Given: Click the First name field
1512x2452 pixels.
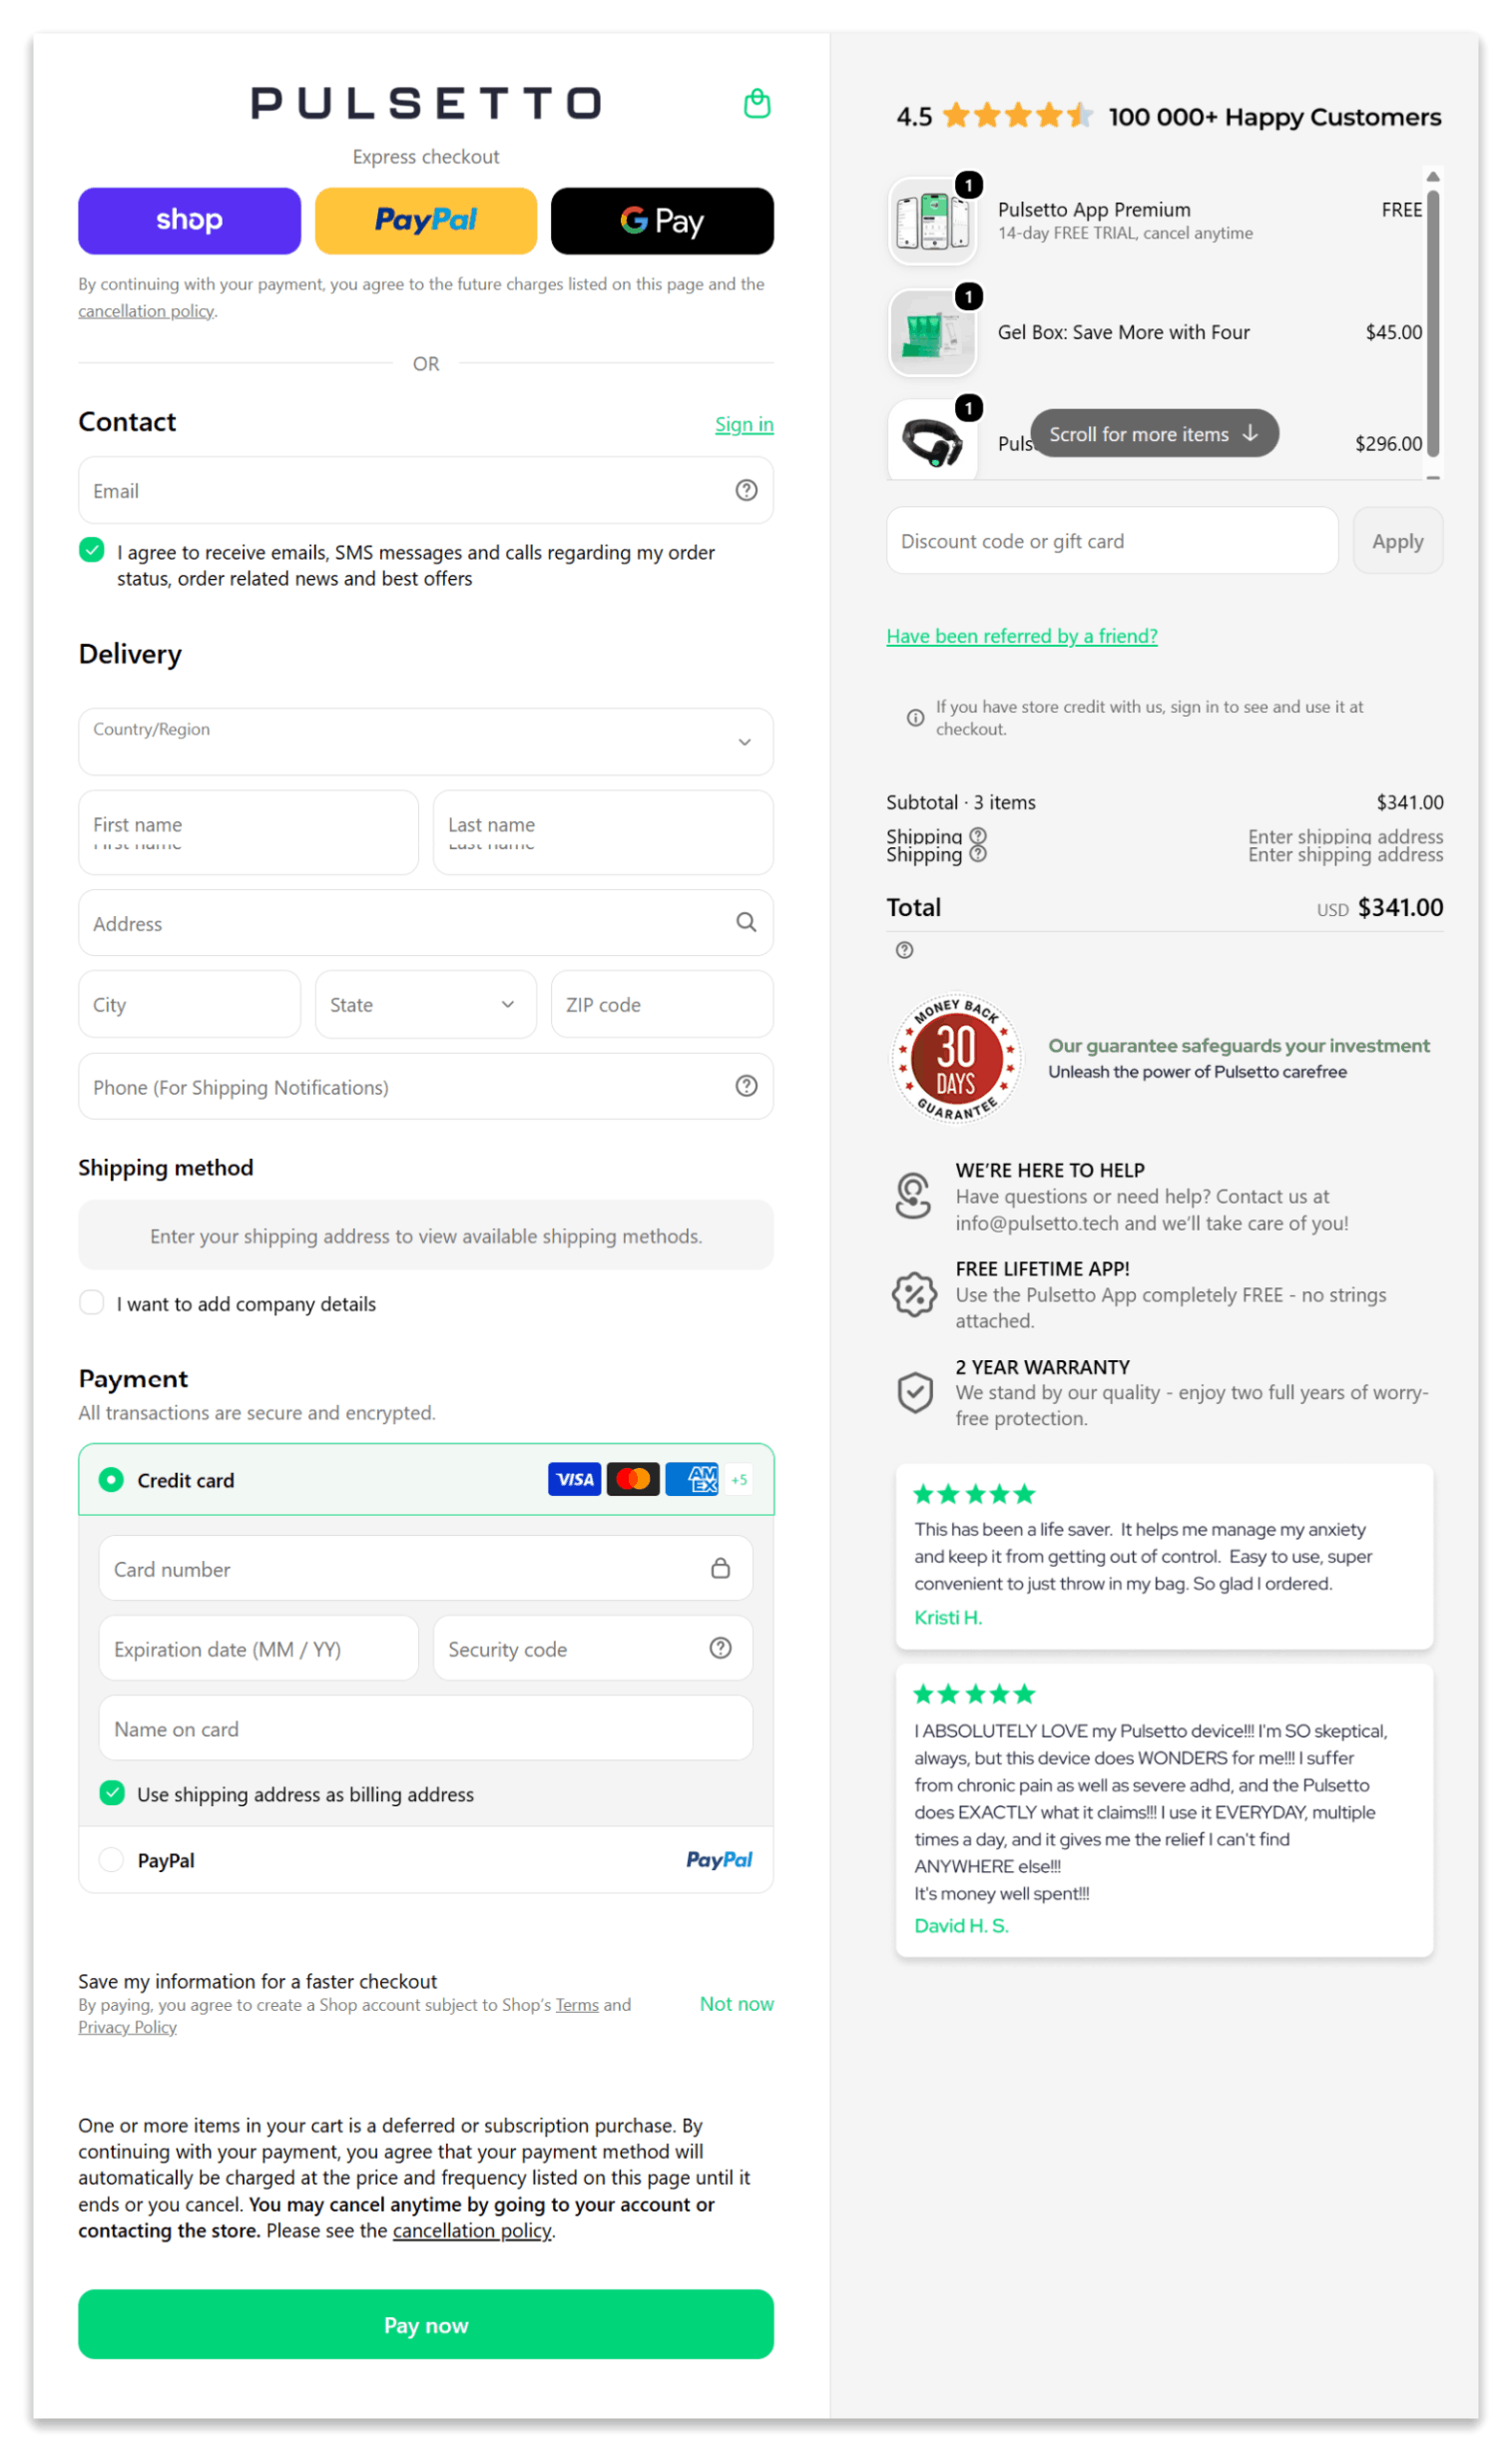Looking at the screenshot, I should pos(248,832).
